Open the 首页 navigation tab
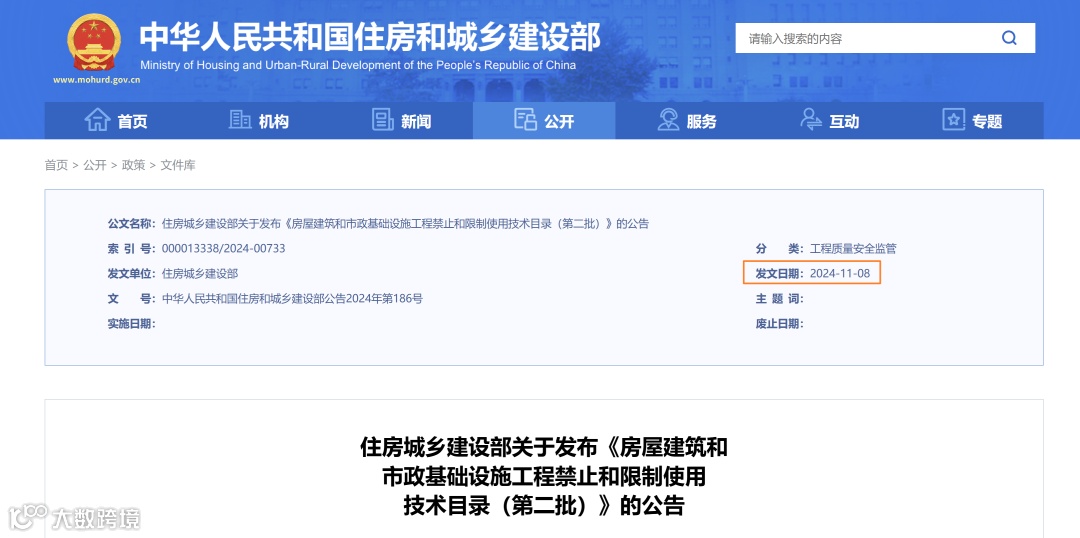This screenshot has height=538, width=1080. tap(116, 121)
